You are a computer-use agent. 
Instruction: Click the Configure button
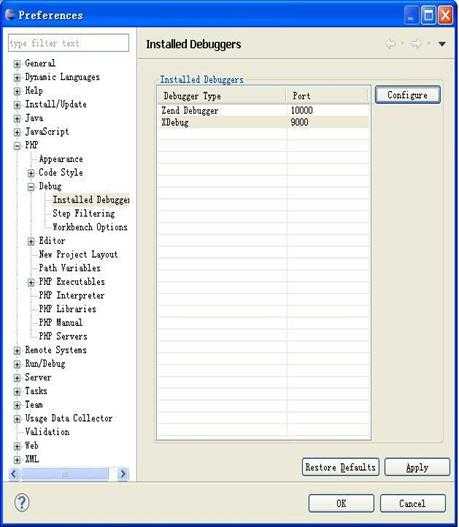(408, 95)
